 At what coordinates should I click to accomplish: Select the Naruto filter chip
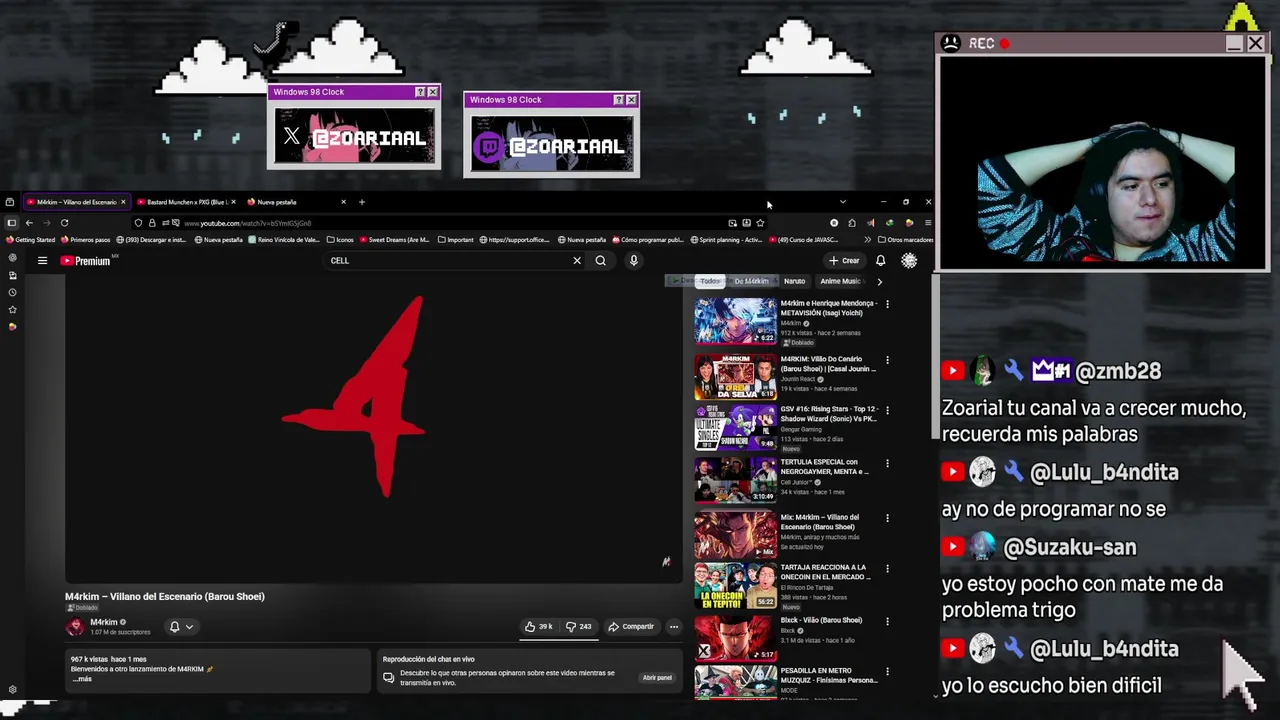[794, 281]
